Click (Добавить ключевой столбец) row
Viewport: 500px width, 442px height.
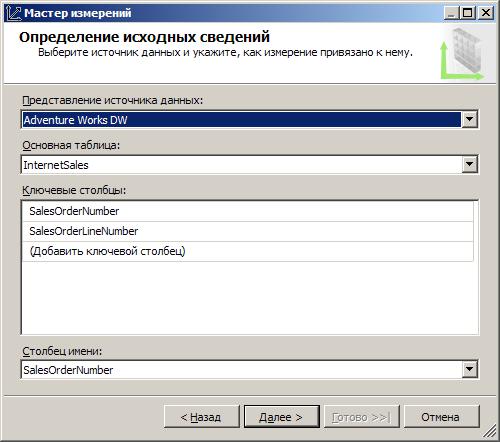click(248, 251)
